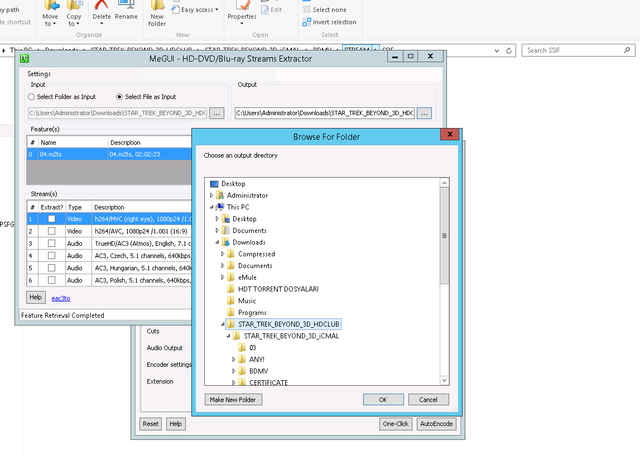Check Extract for stream 1 right-eye video
Screen dimensions: 640x458
click(51, 219)
